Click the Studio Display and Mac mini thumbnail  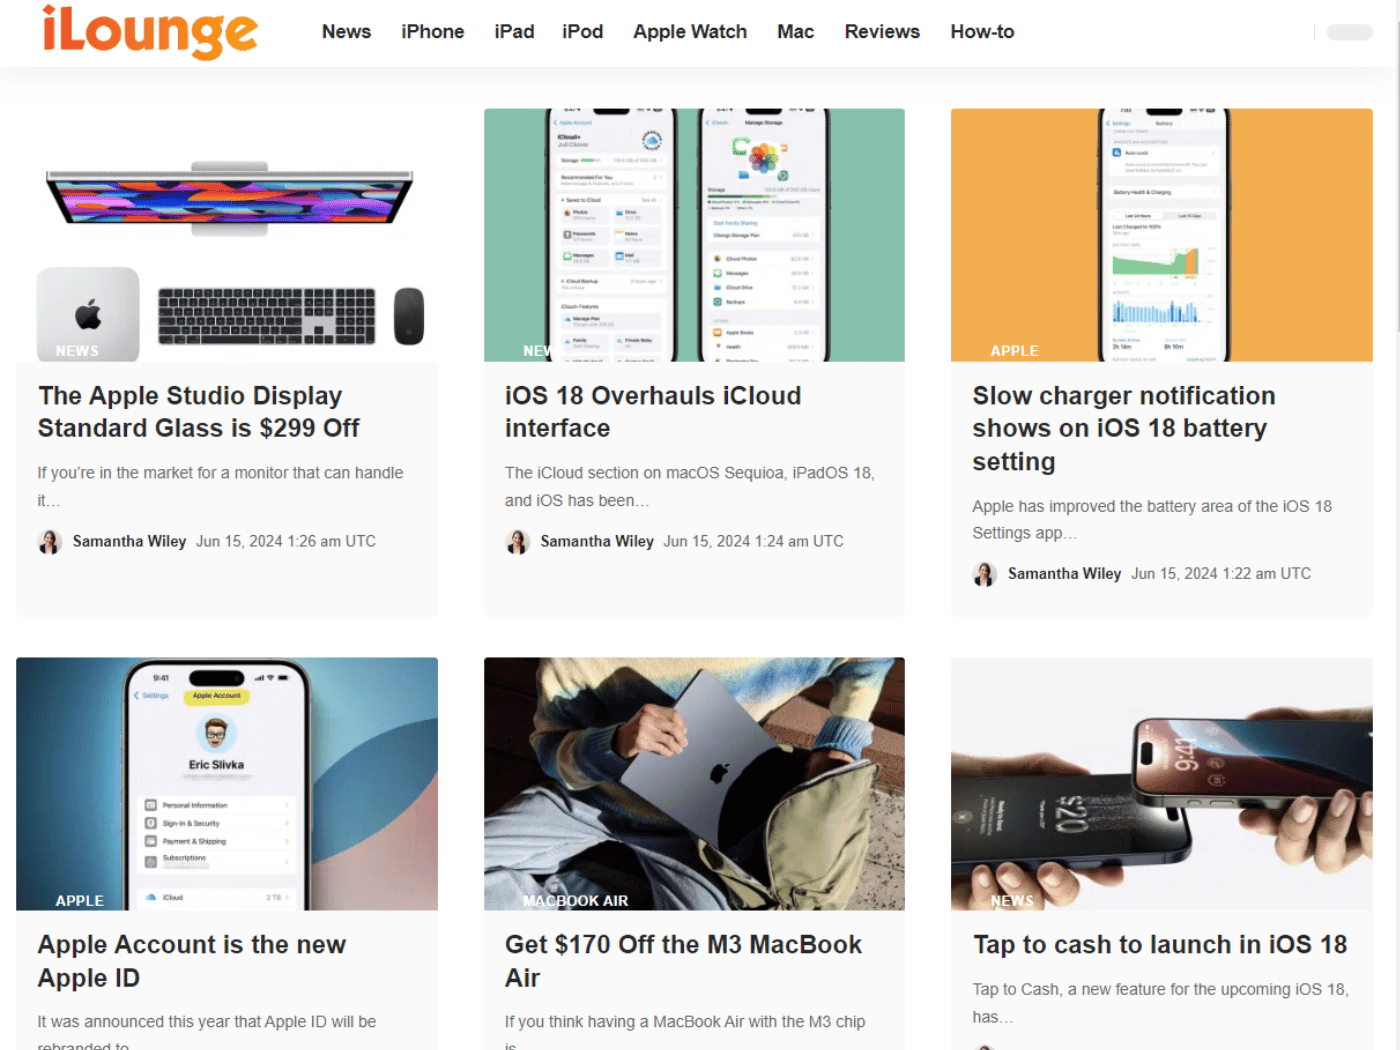click(x=227, y=235)
